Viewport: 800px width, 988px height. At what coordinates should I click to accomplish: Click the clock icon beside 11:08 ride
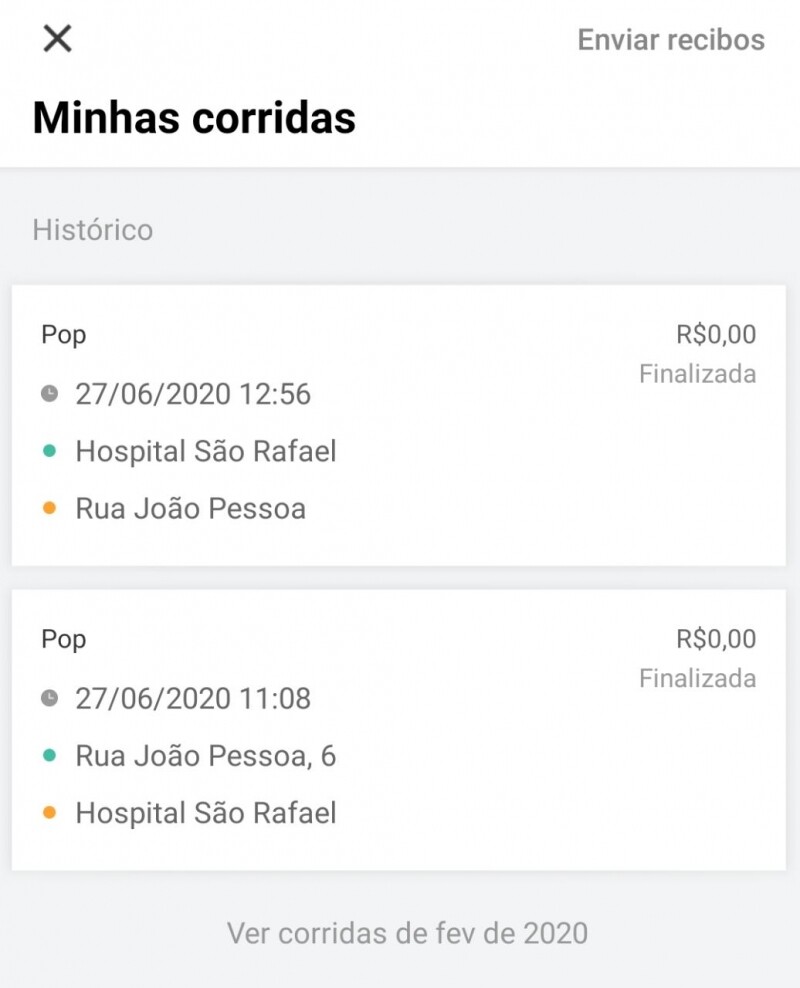49,698
